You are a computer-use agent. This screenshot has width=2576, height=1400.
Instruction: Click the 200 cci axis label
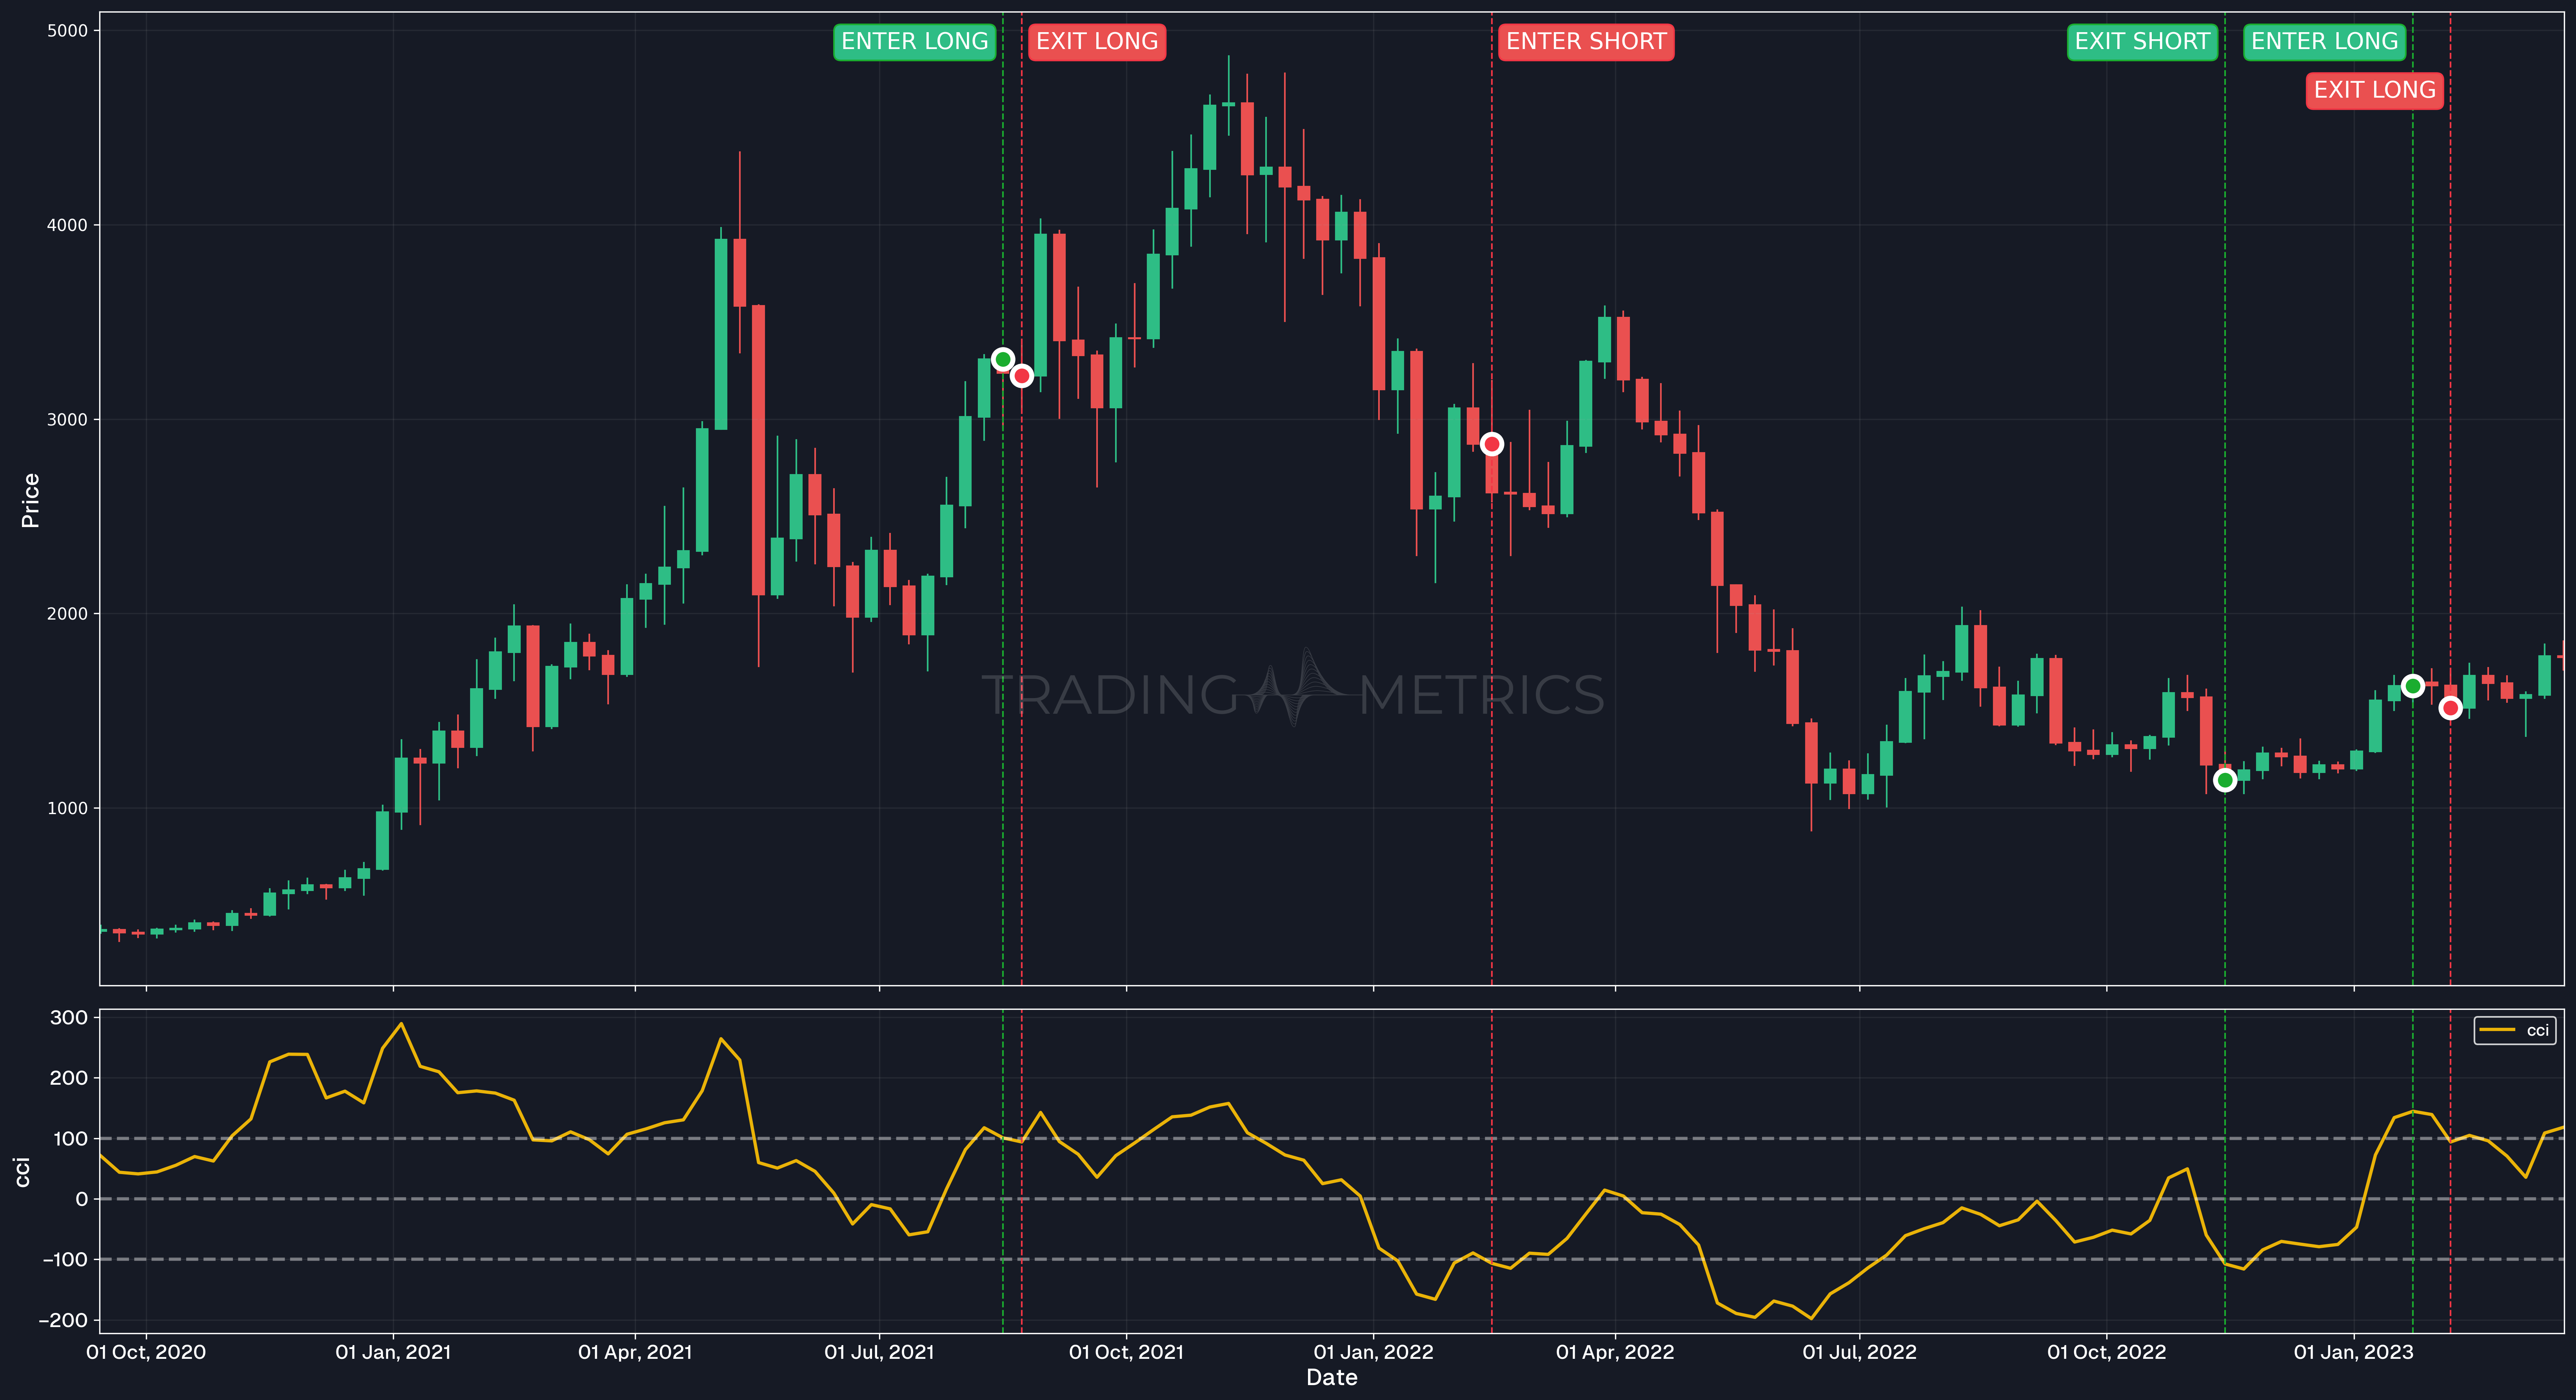click(x=69, y=1078)
